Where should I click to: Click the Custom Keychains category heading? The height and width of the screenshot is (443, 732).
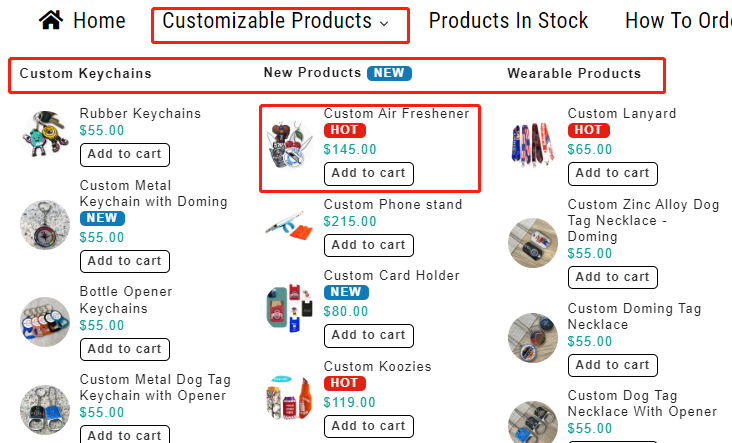tap(86, 73)
